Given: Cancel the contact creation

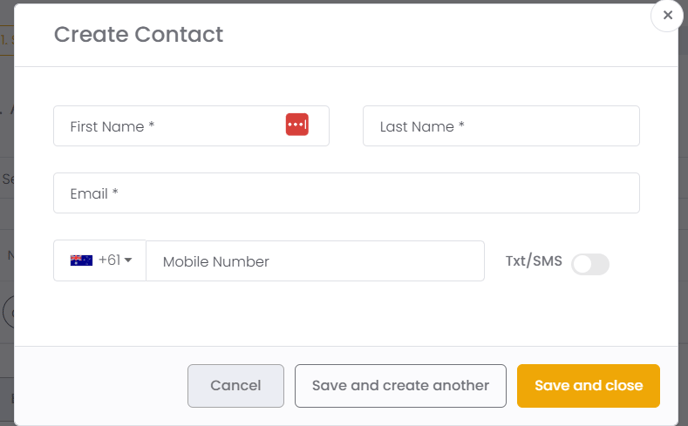Looking at the screenshot, I should (236, 386).
